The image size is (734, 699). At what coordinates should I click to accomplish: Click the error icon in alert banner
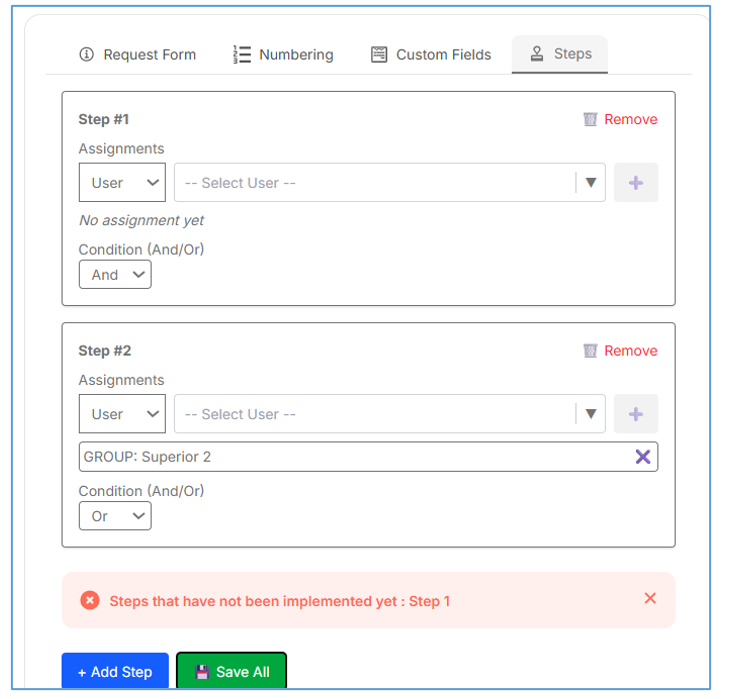[x=90, y=601]
